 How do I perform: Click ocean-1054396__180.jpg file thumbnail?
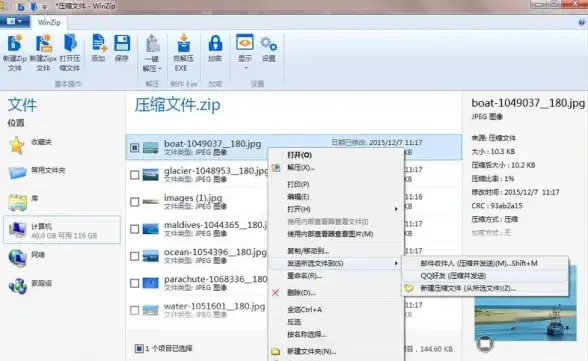tap(151, 256)
